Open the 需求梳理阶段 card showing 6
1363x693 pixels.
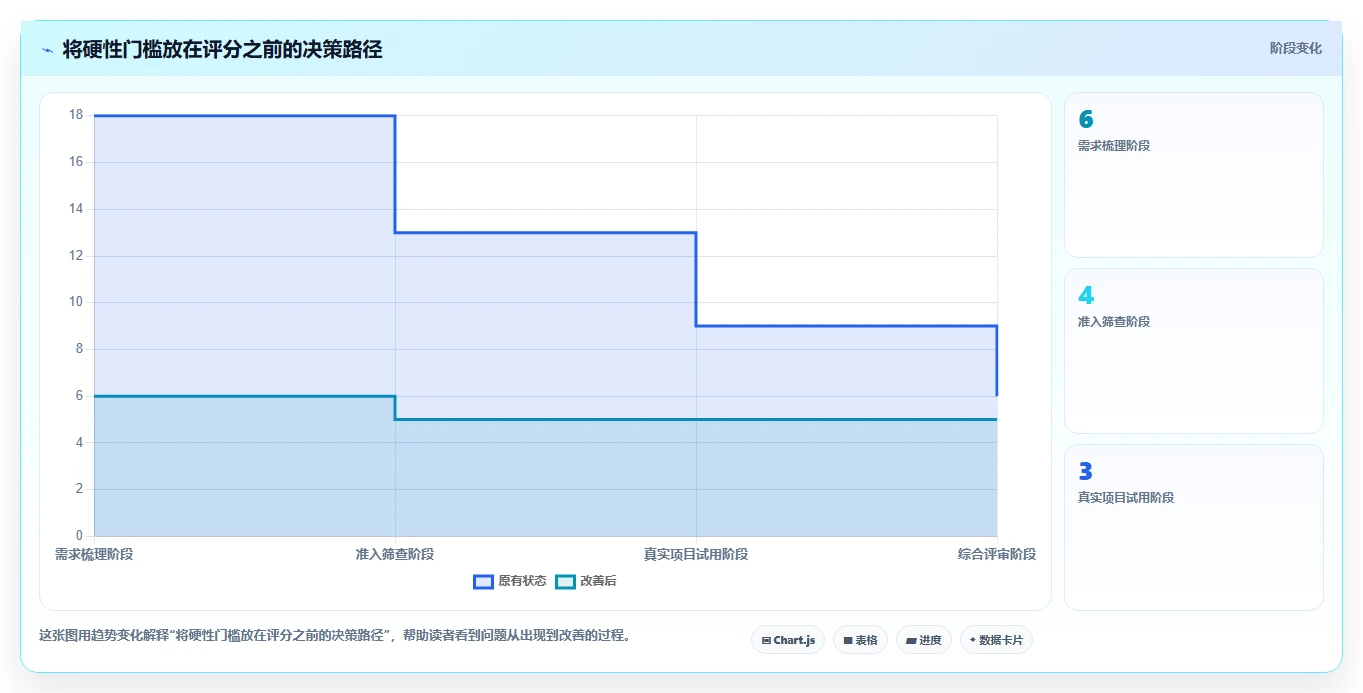coord(1194,175)
